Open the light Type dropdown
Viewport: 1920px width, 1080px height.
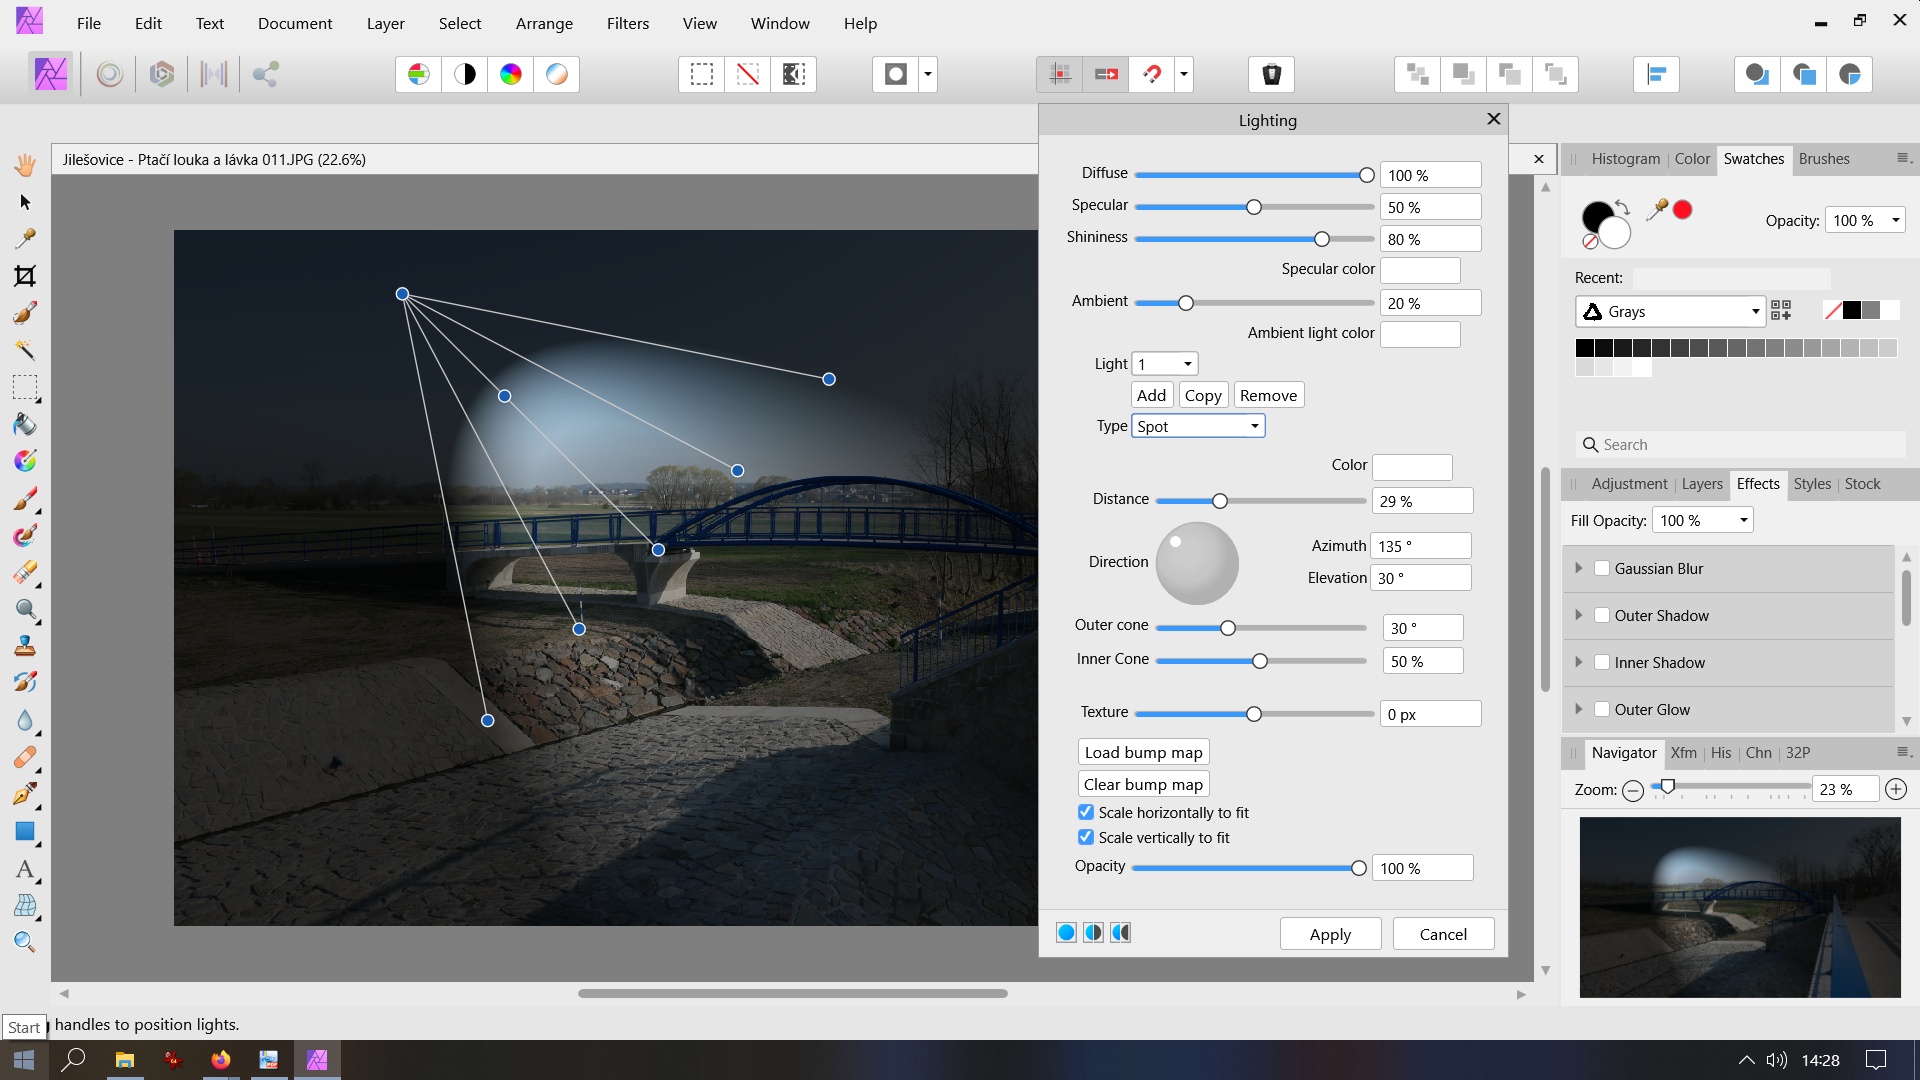pos(1198,426)
